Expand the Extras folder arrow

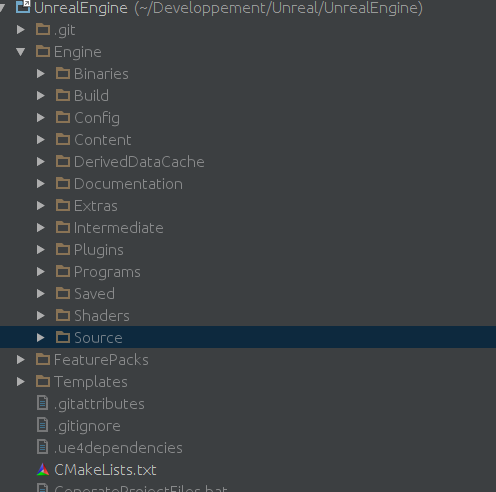tap(41, 205)
